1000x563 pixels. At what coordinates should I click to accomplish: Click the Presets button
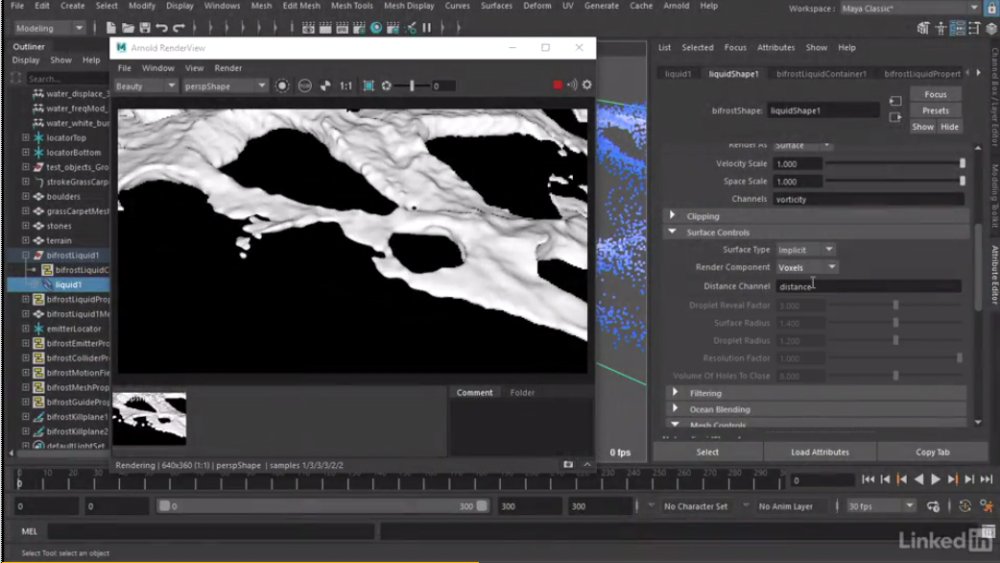point(935,110)
